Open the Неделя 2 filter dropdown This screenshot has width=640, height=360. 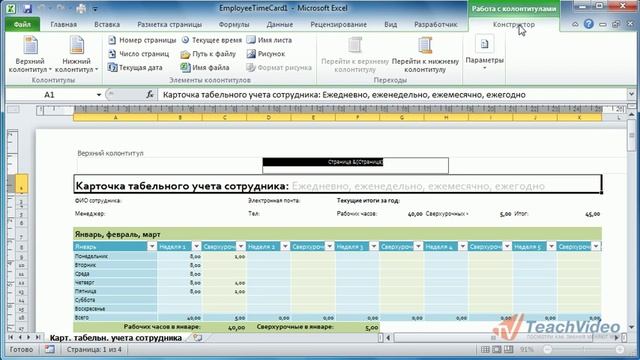coord(285,247)
